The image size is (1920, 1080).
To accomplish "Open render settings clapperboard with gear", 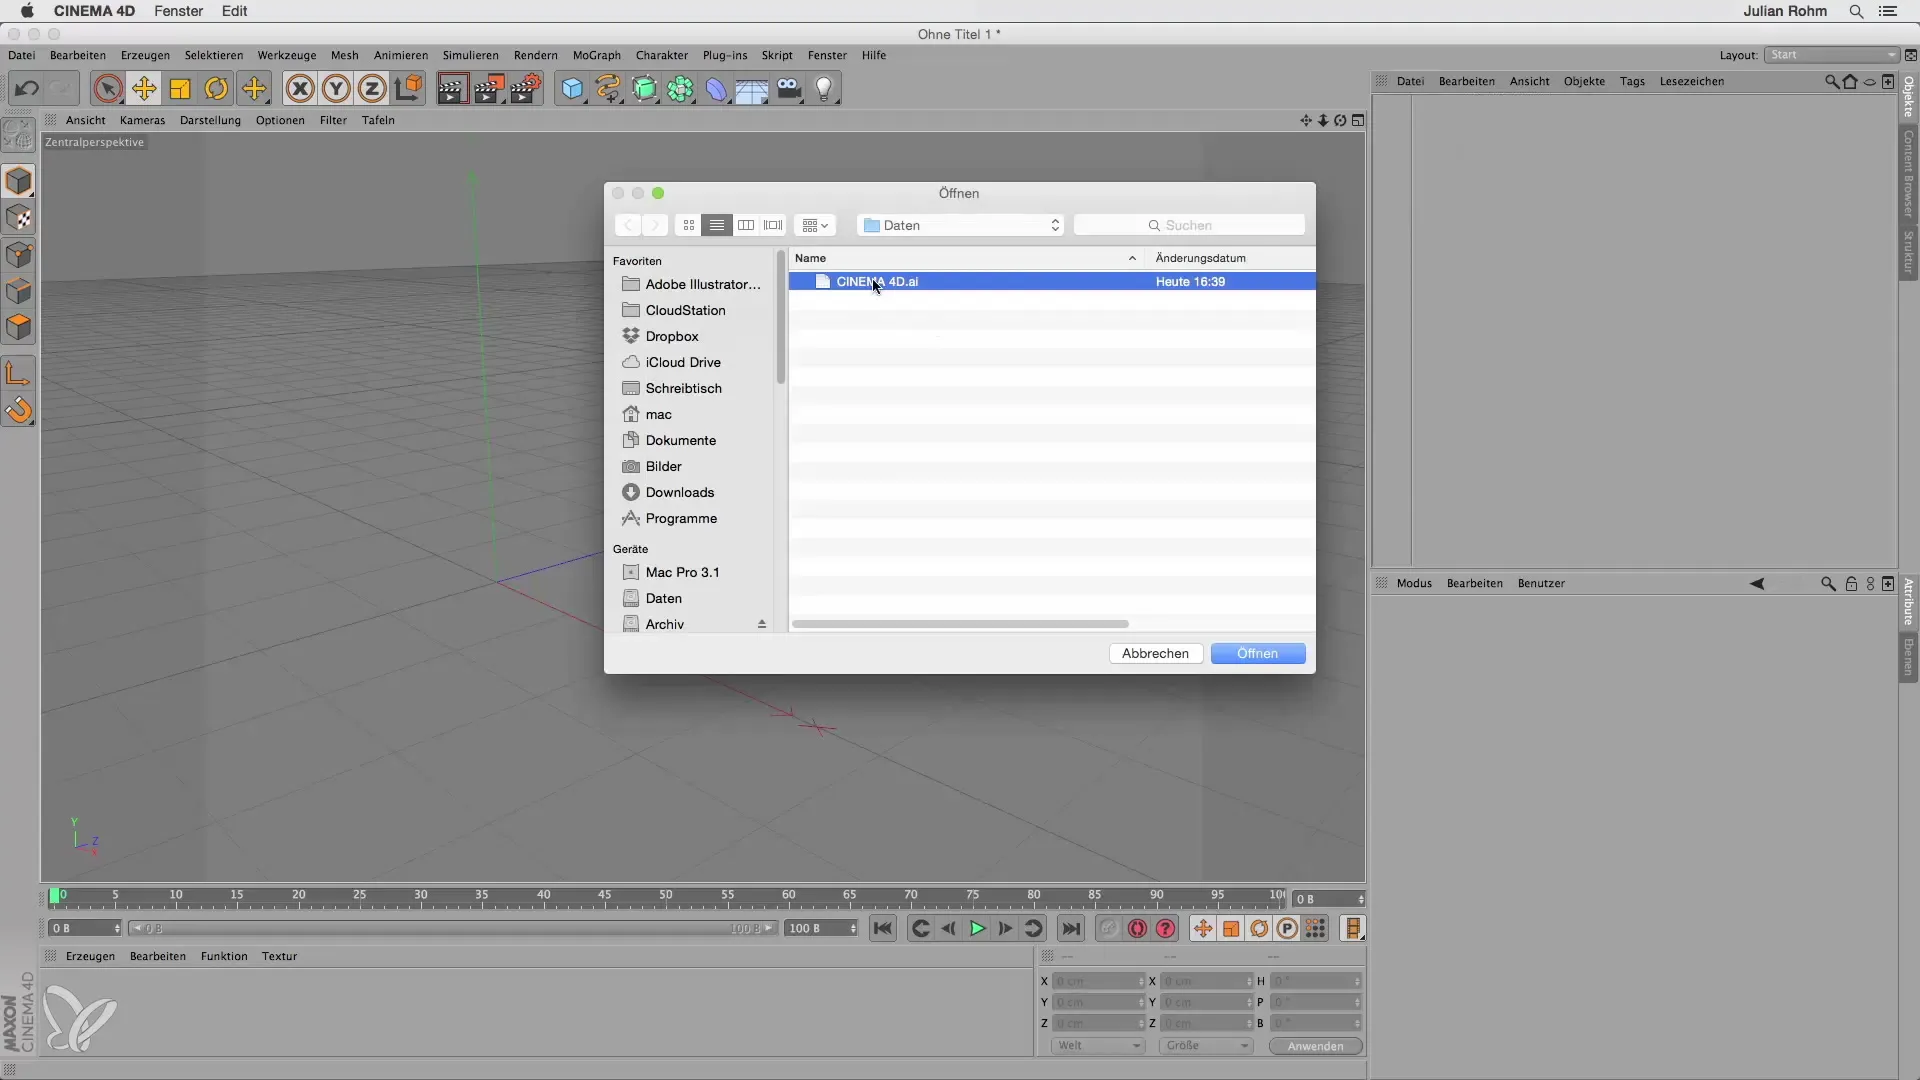I will point(526,88).
